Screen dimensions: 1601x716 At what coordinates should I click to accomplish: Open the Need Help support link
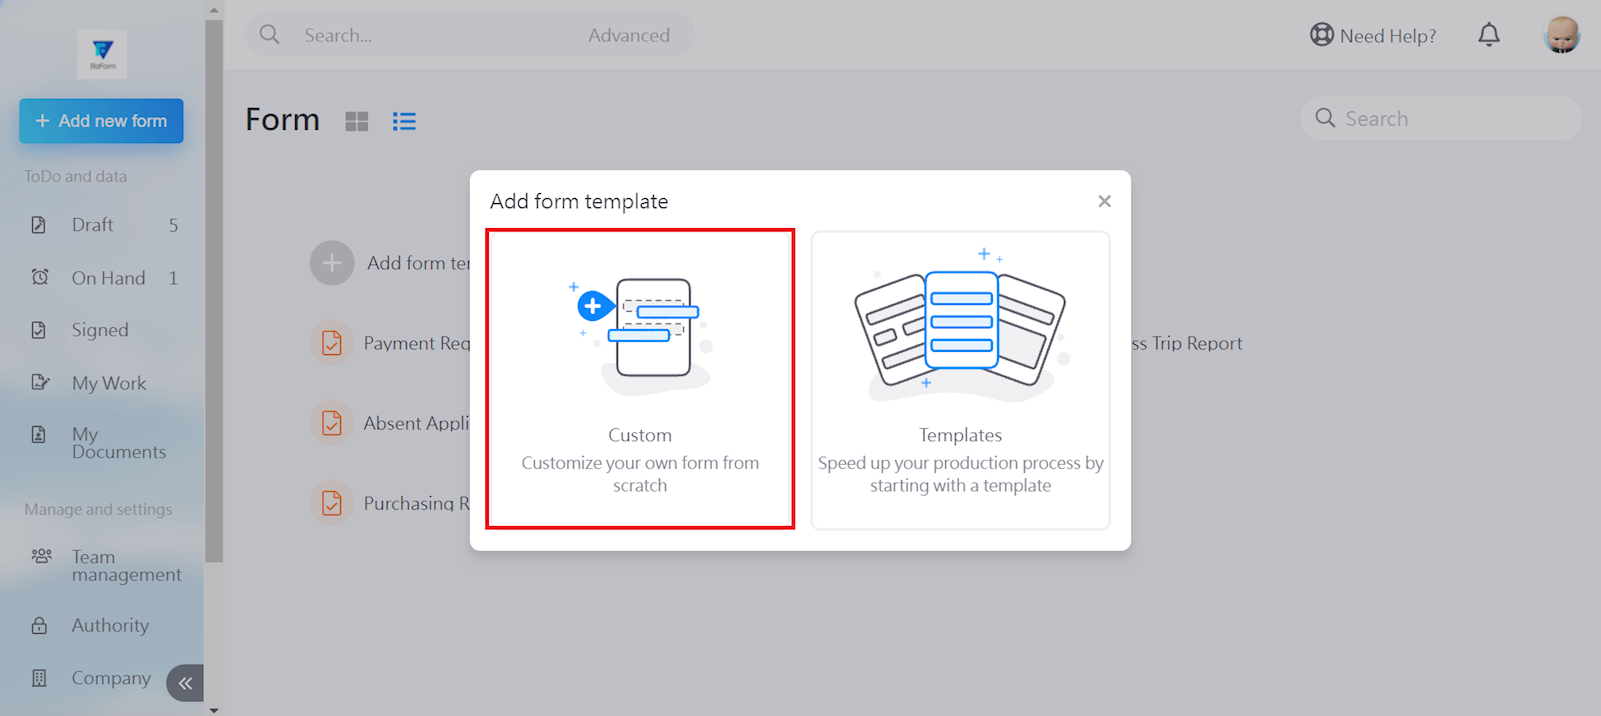1373,35
